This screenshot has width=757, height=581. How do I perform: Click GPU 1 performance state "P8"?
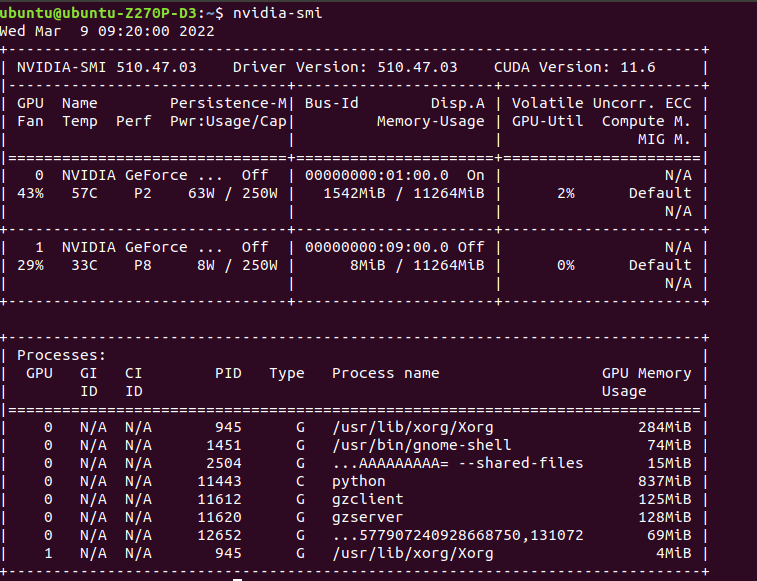tap(143, 266)
